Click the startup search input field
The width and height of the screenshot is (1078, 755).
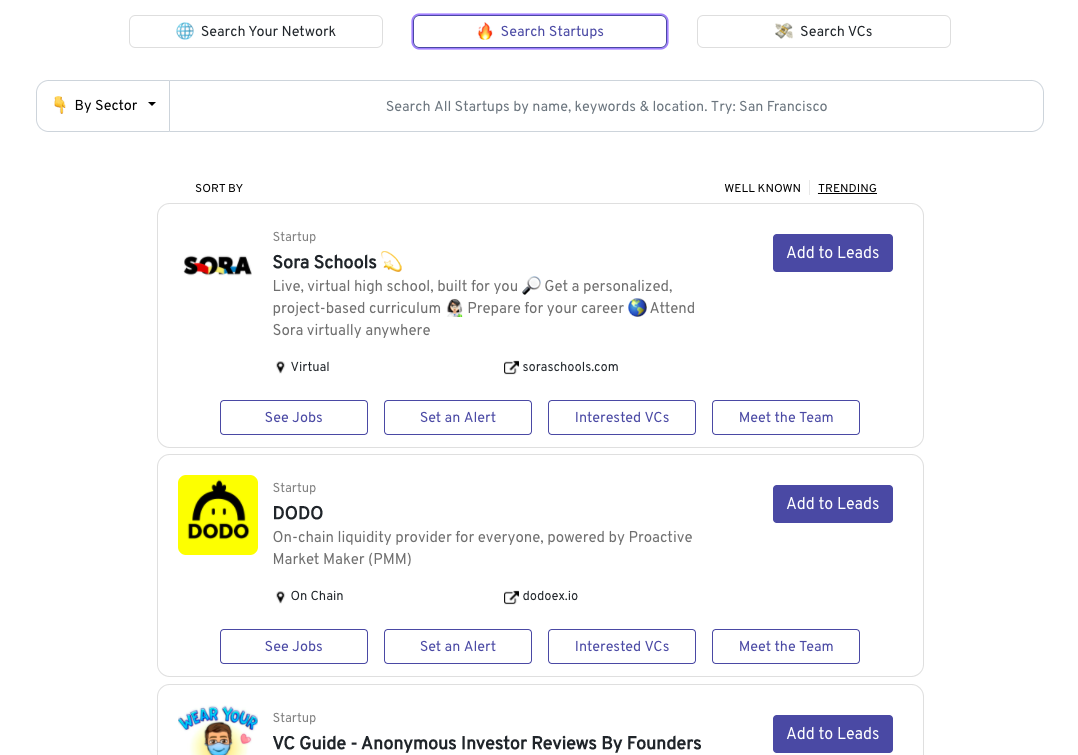(x=606, y=106)
